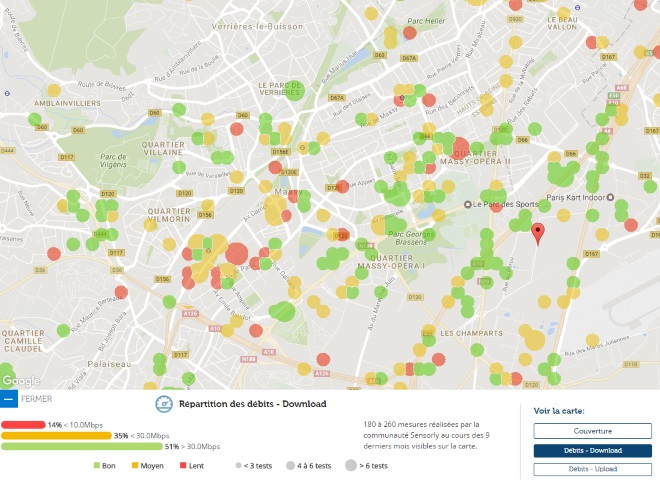This screenshot has height=490, width=660.
Task: Click the largest red measurement circle on map
Action: click(x=236, y=254)
